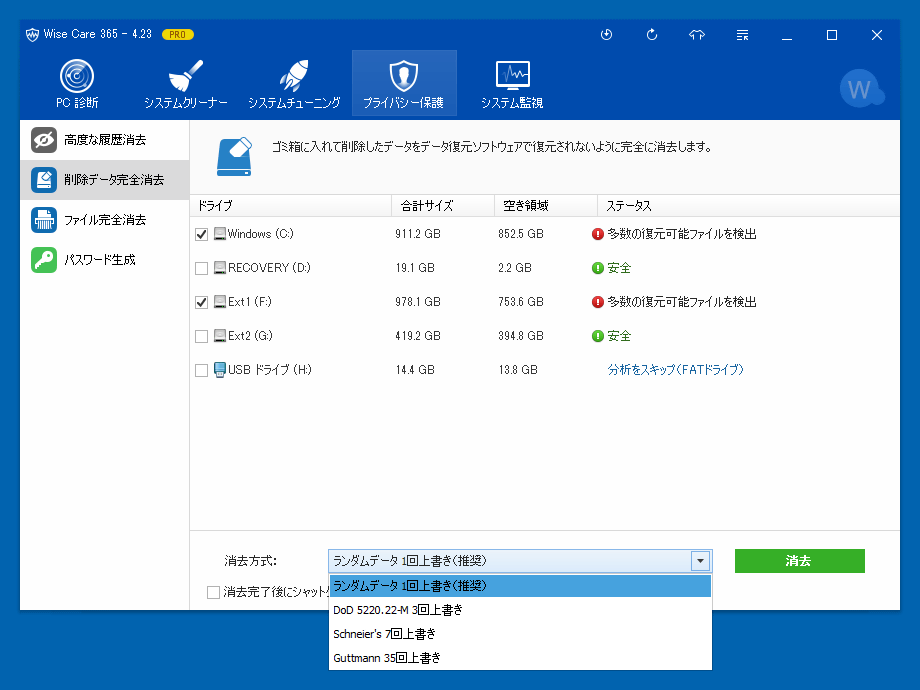Choose Schneier's 7回上書き option
This screenshot has height=690, width=920.
coord(520,634)
